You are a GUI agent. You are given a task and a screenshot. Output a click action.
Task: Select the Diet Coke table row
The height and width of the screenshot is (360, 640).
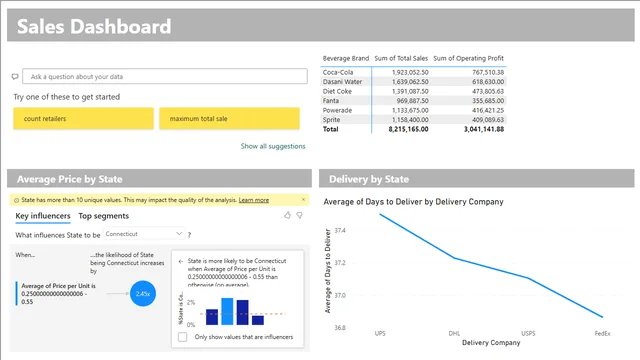click(x=413, y=91)
